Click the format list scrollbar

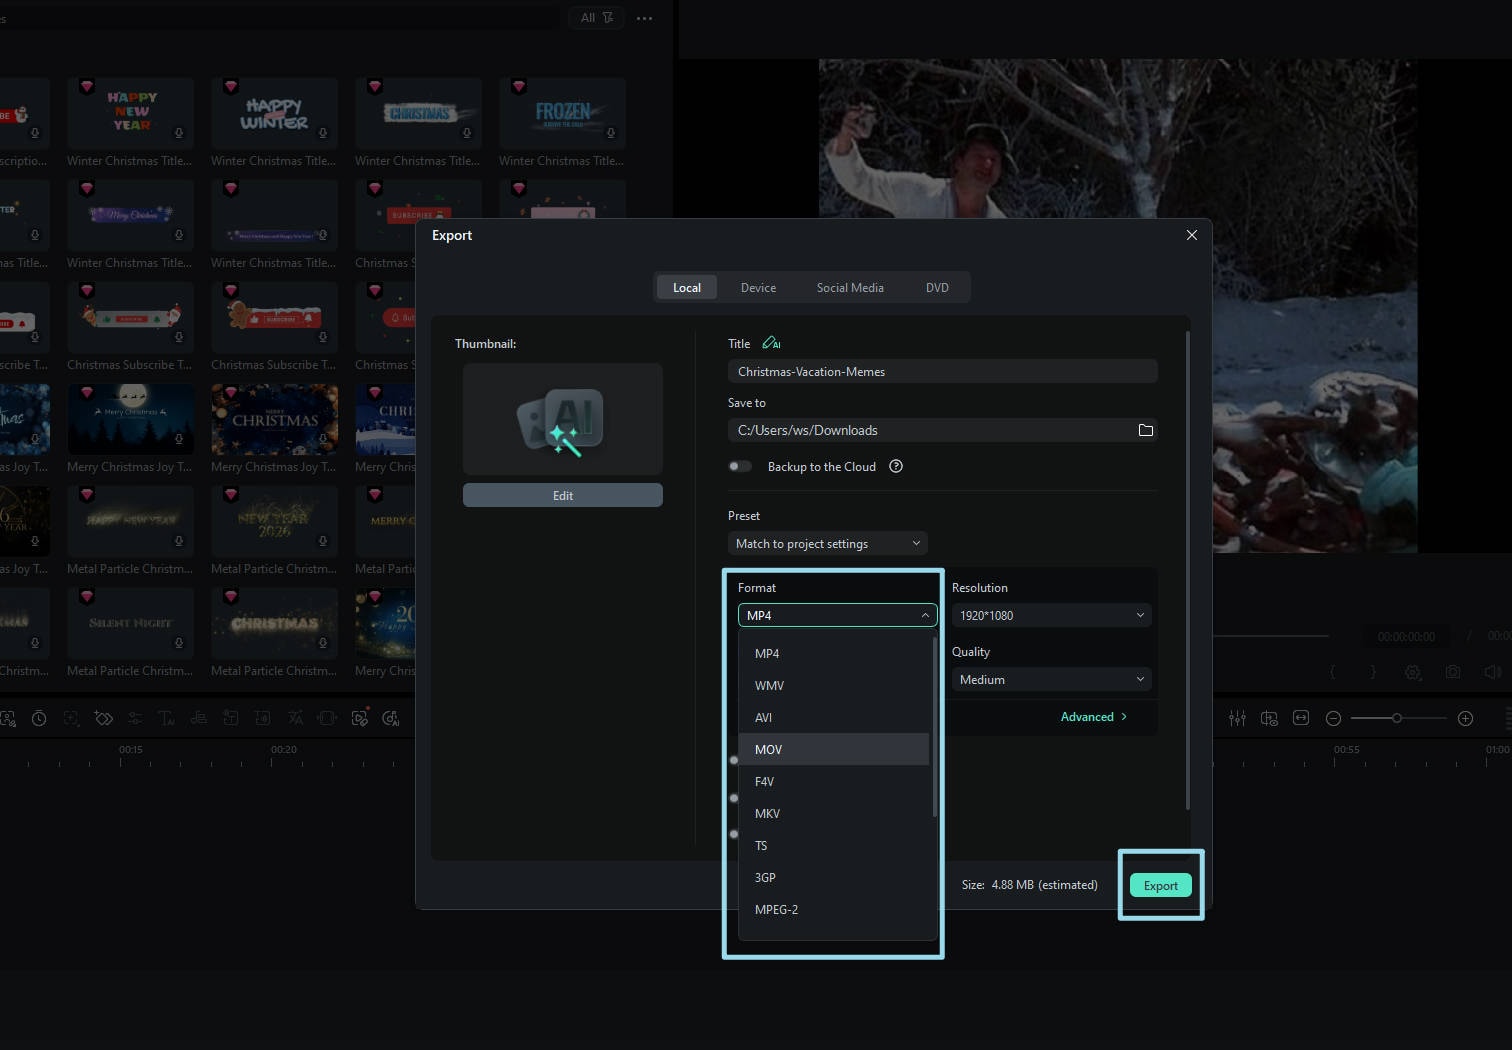click(934, 727)
